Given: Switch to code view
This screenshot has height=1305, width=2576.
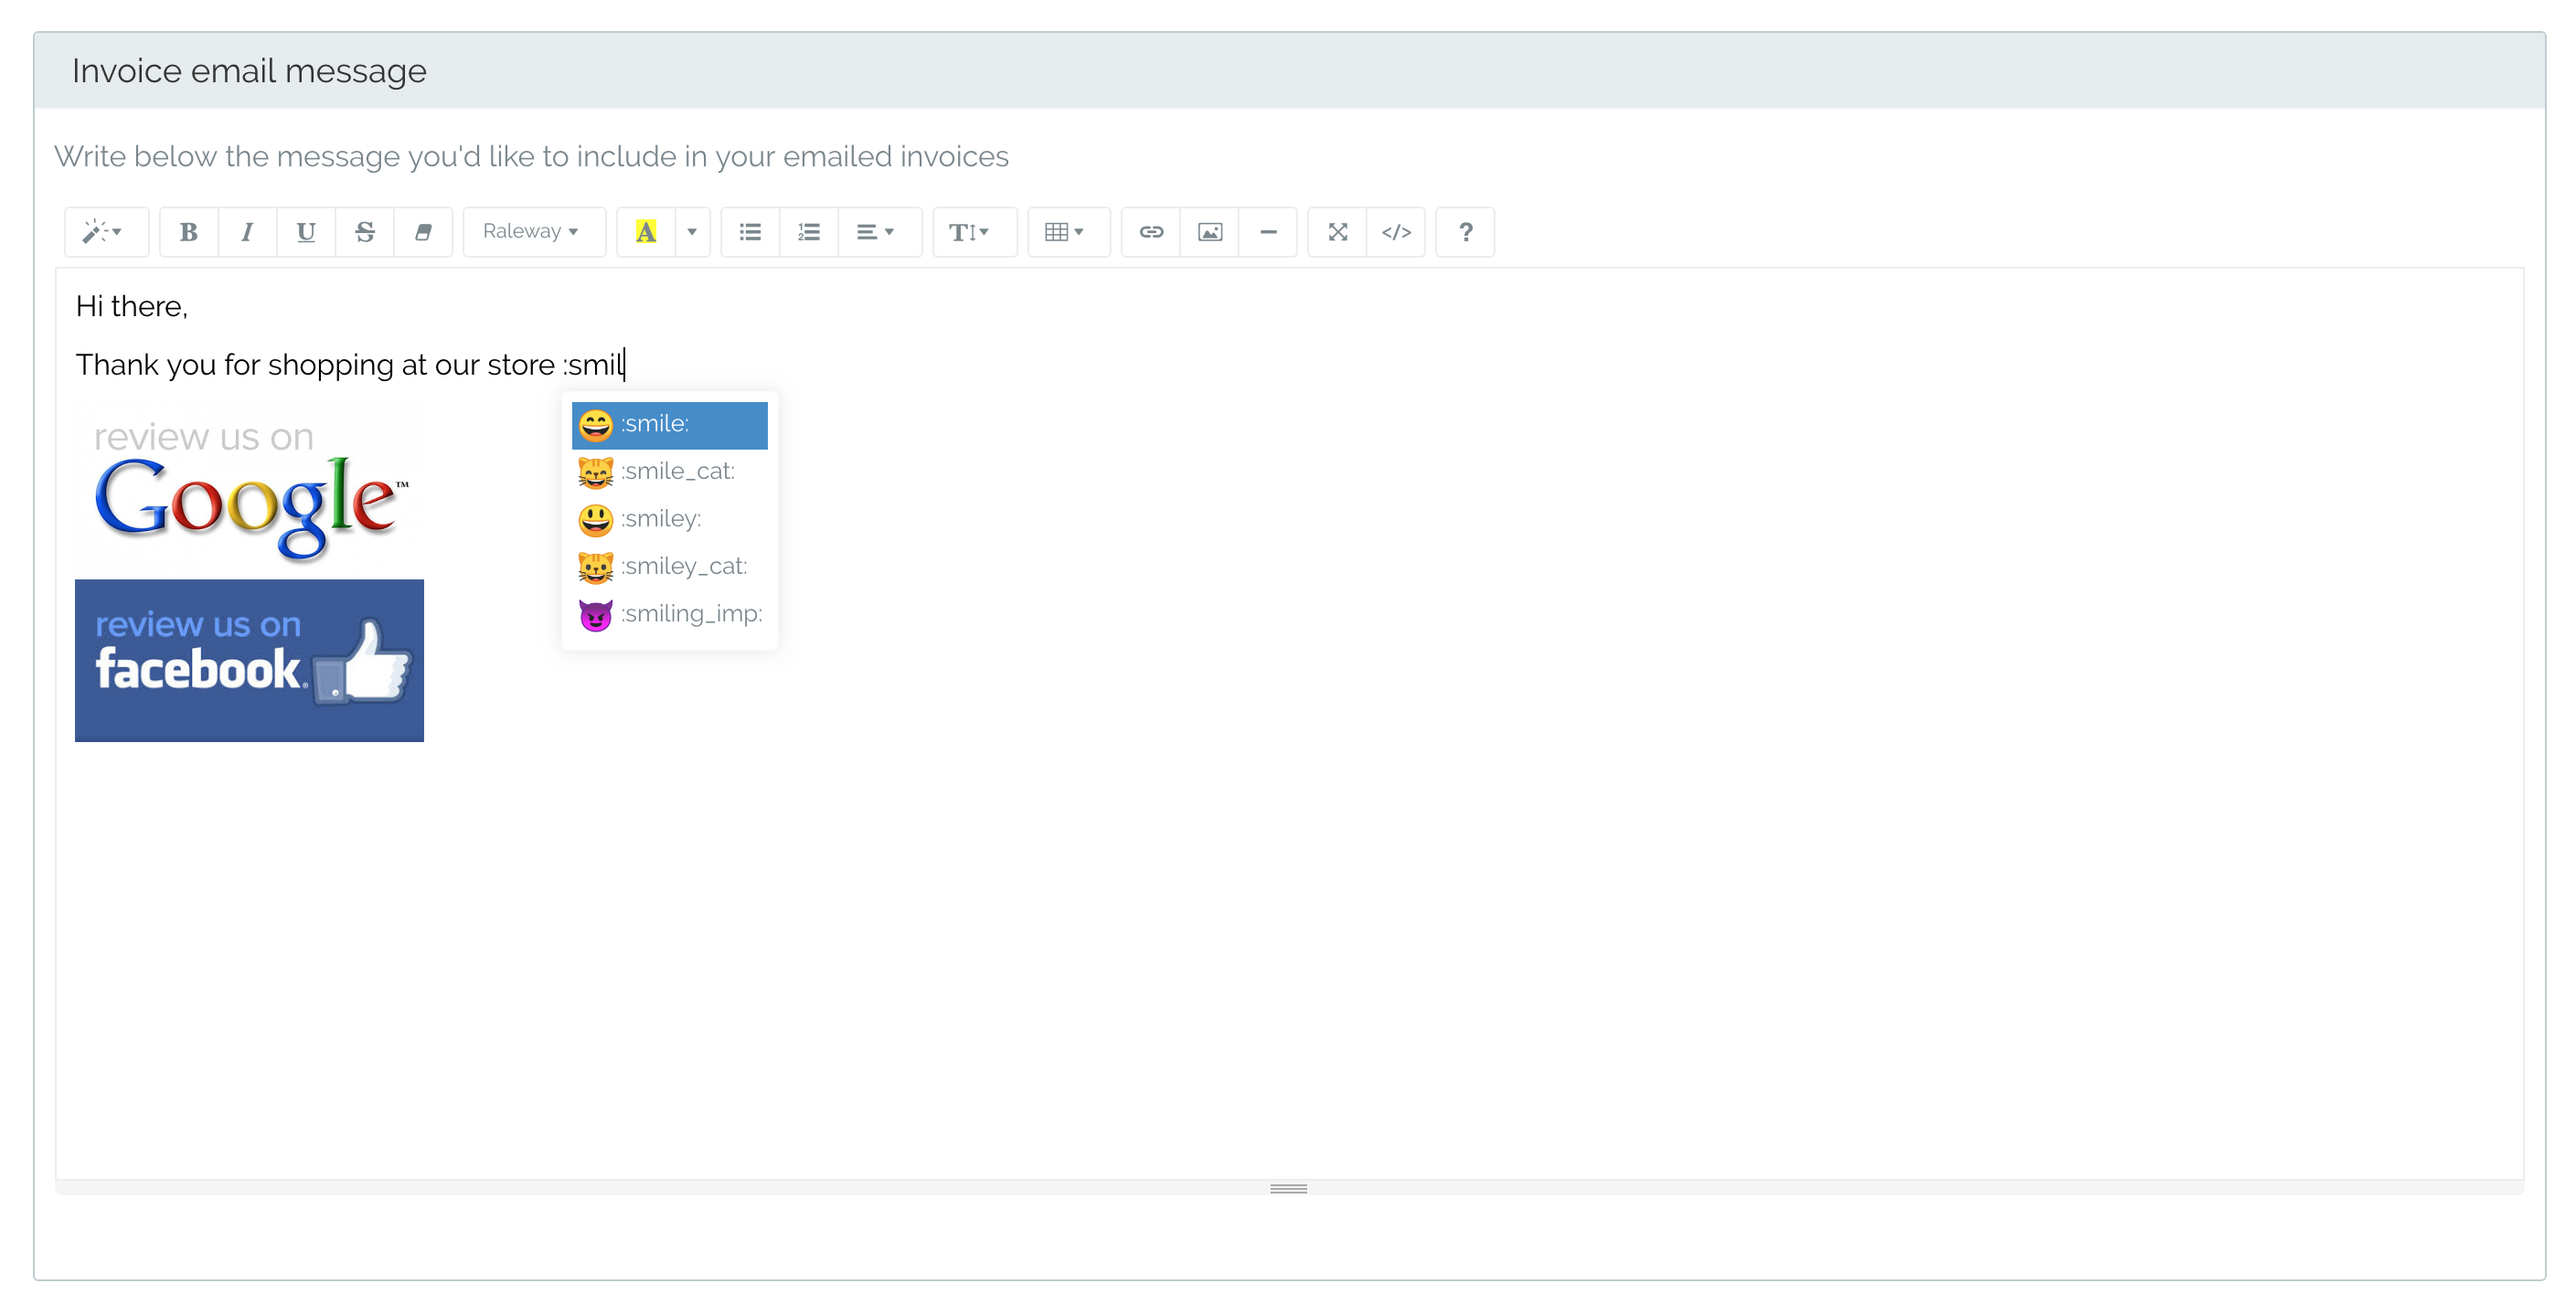Looking at the screenshot, I should click(1396, 232).
